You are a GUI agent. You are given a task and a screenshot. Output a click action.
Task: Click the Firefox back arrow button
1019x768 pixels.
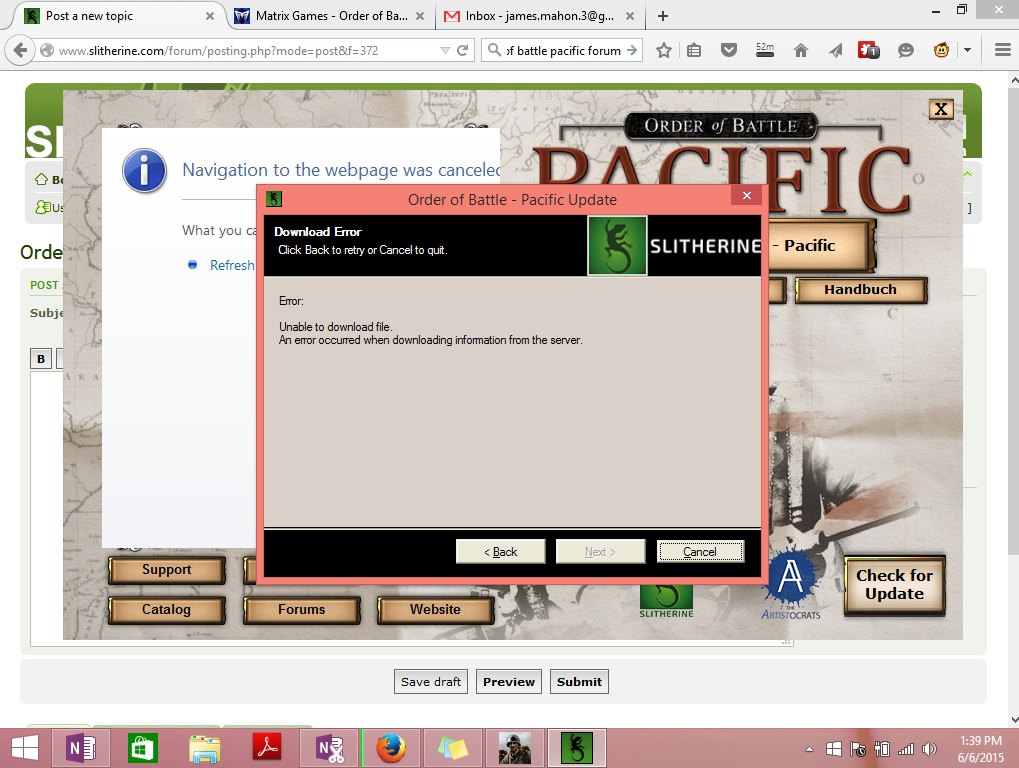tap(20, 50)
